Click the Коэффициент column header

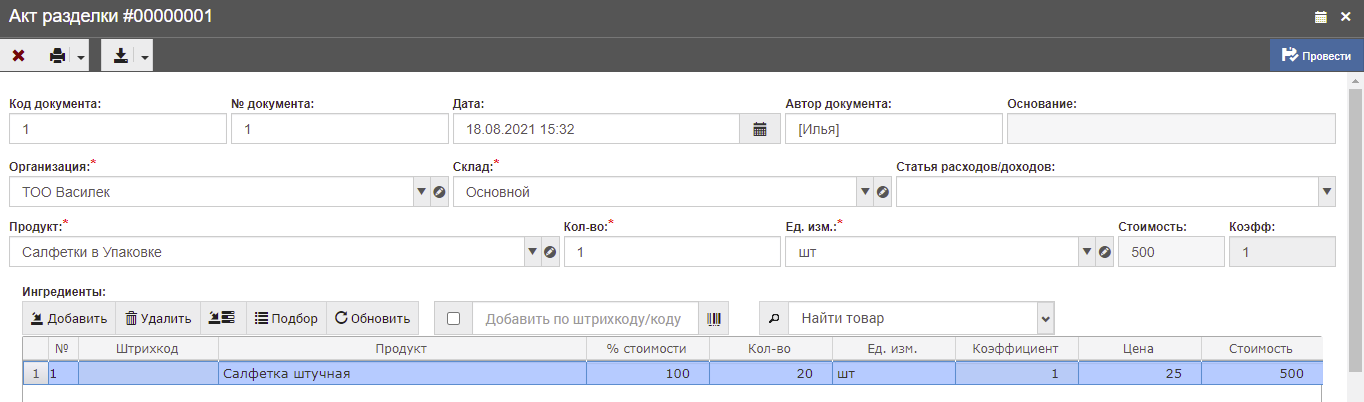[x=1017, y=348]
